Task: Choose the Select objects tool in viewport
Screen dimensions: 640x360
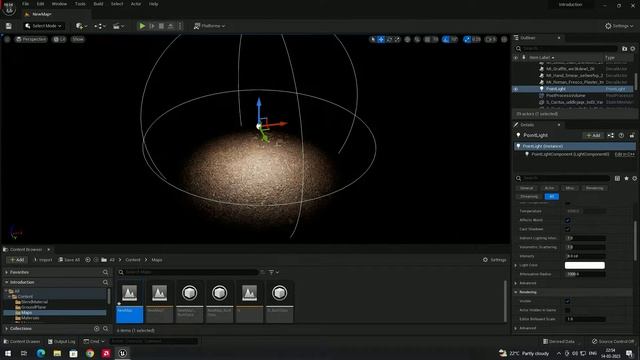Action: [x=372, y=39]
